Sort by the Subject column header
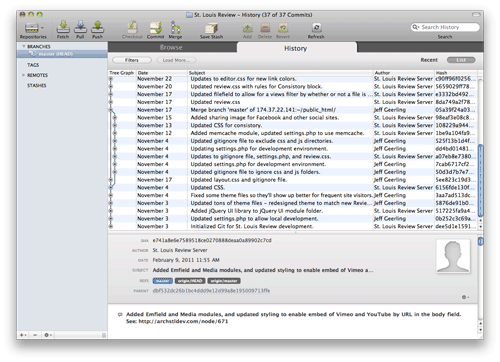The height and width of the screenshot is (362, 500). (x=280, y=73)
